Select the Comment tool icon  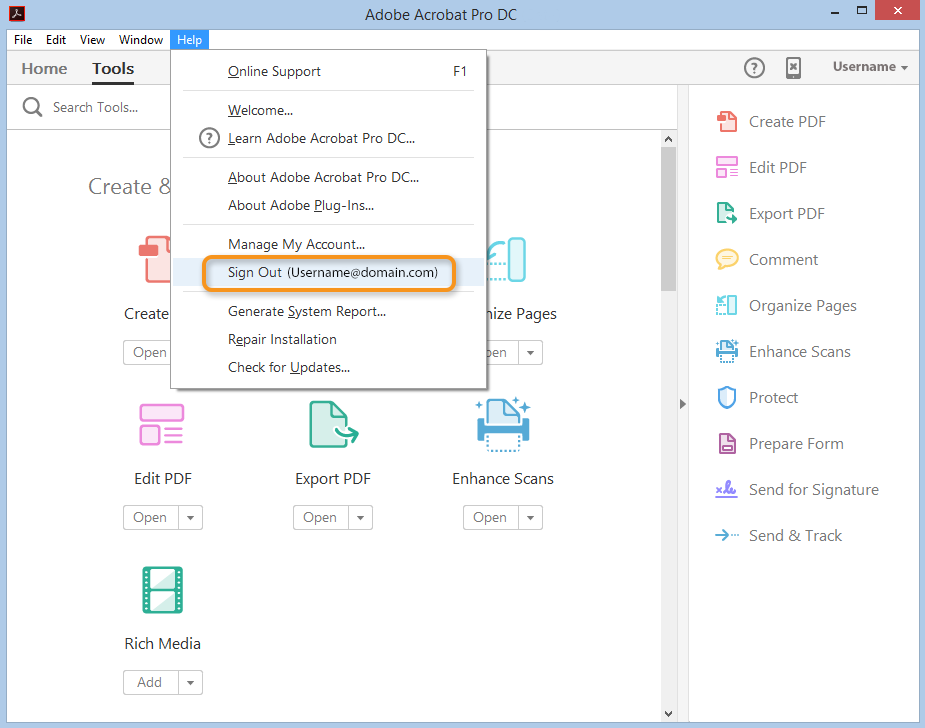[728, 259]
